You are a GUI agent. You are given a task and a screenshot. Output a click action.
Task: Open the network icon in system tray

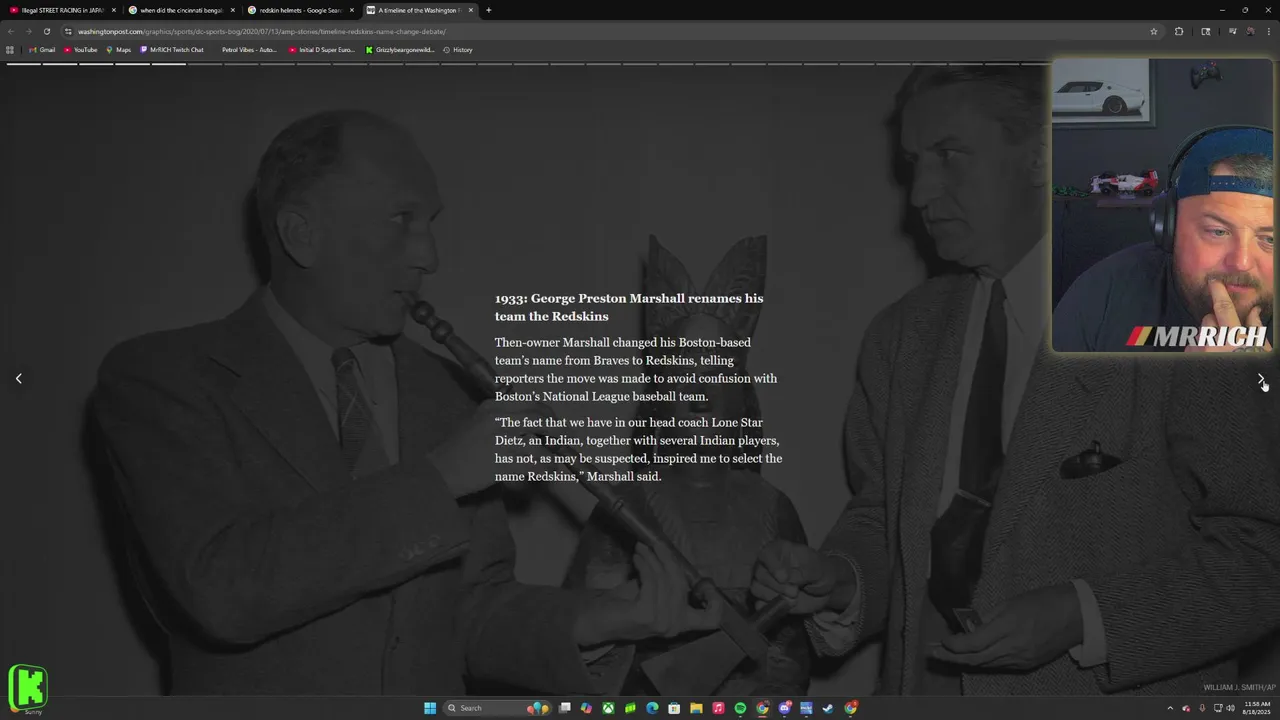(1217, 708)
